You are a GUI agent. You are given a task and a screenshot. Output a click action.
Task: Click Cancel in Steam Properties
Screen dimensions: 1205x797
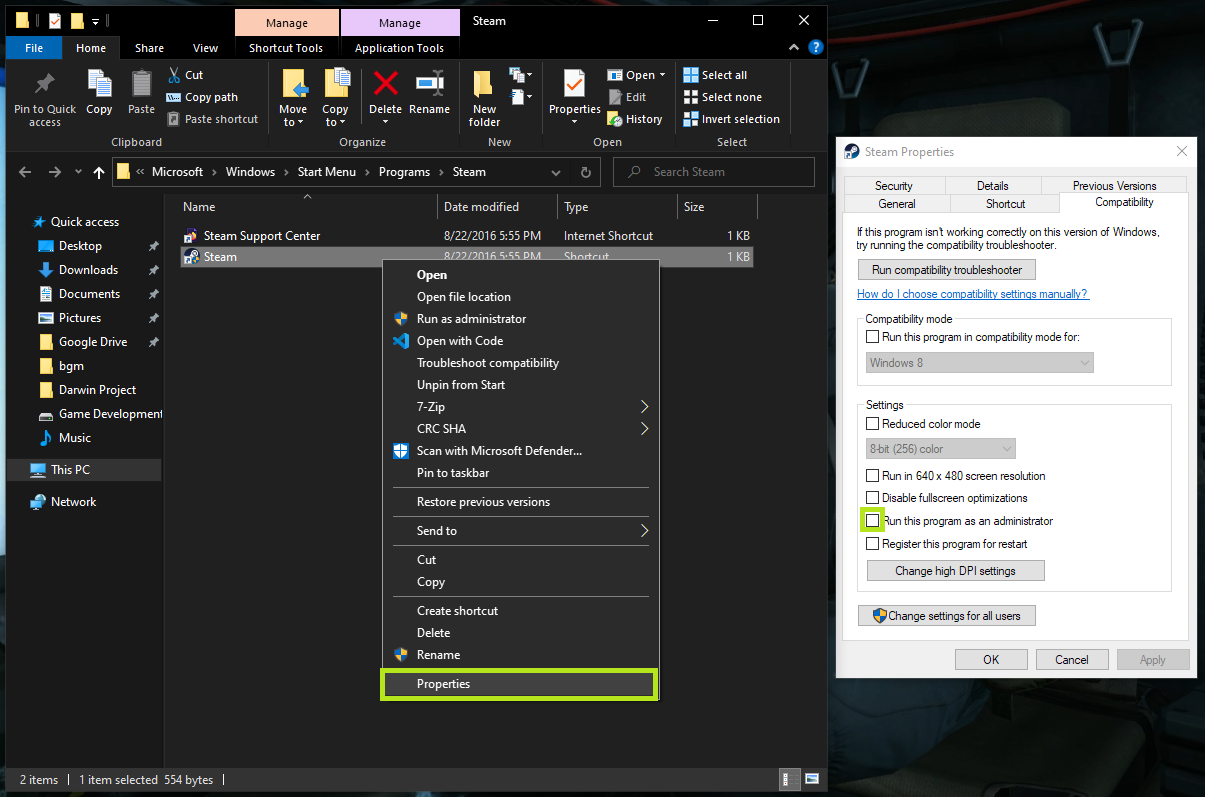coord(1071,659)
